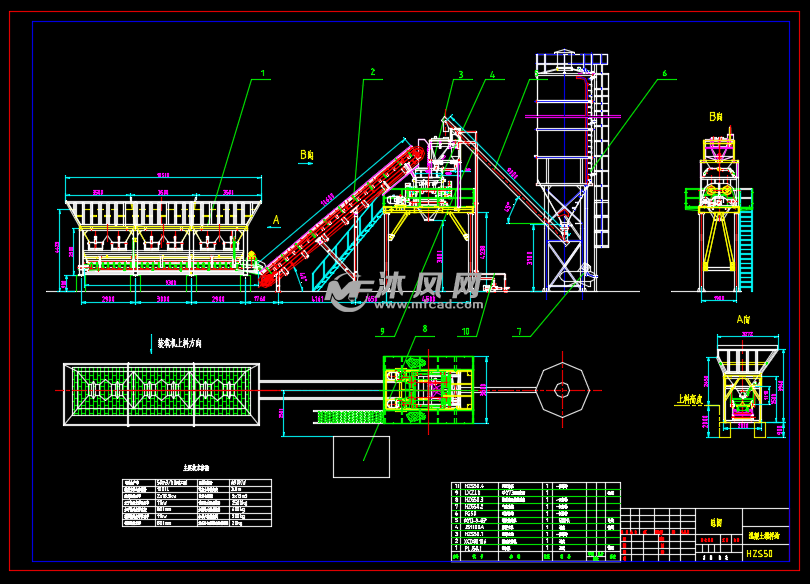
Task: Click callout number 7 below the silo
Action: pos(520,332)
